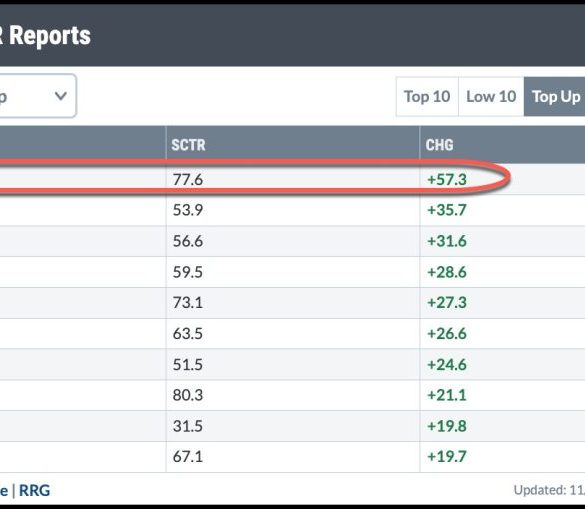The height and width of the screenshot is (509, 585).
Task: Select the Top Up tab
Action: click(x=555, y=97)
